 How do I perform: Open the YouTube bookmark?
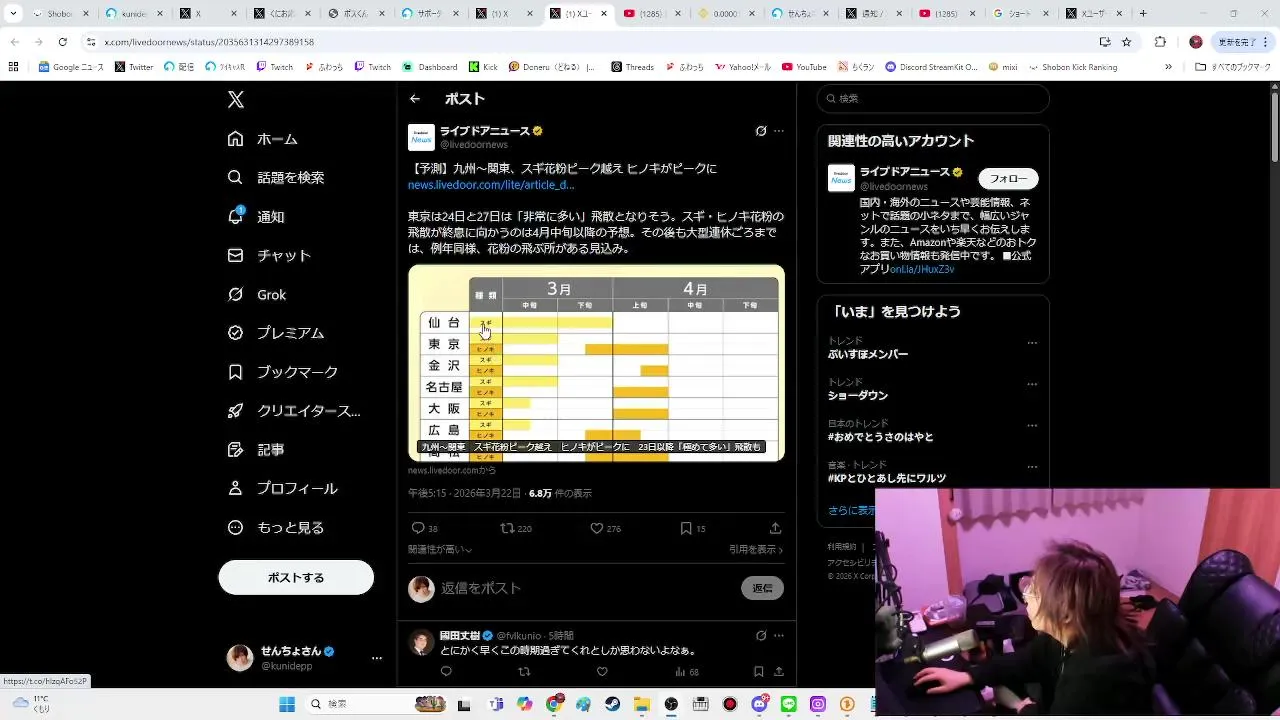click(804, 67)
